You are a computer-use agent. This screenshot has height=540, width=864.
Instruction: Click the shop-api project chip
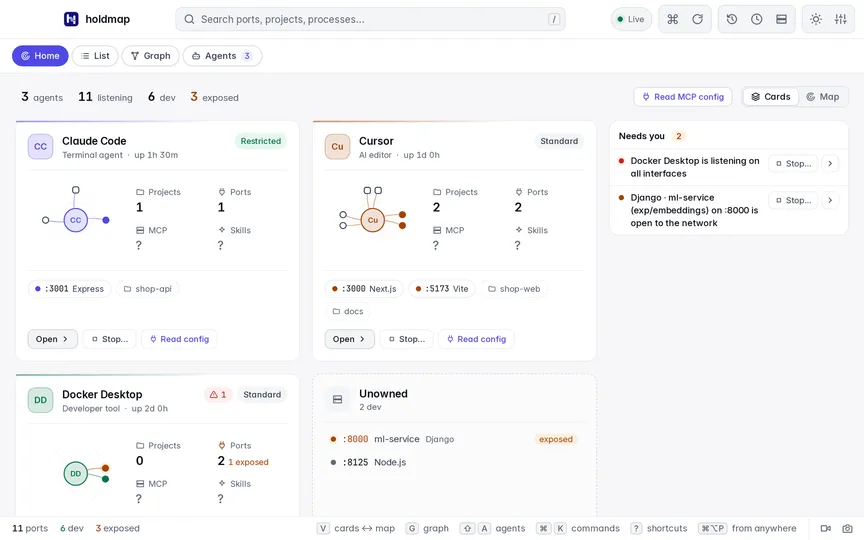147,289
